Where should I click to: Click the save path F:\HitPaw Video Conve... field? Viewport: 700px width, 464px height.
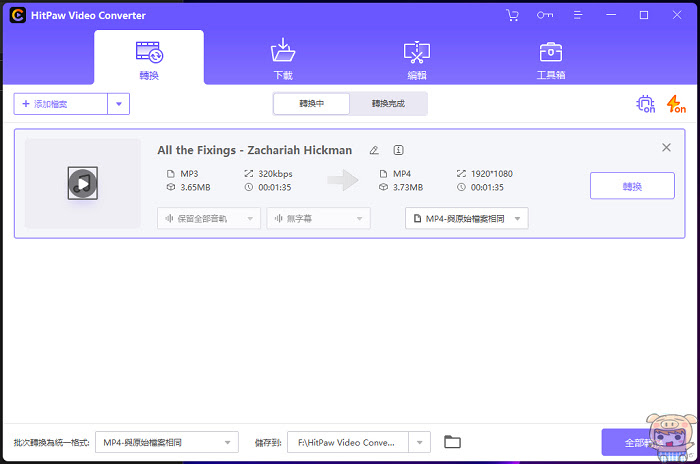pyautogui.click(x=348, y=443)
